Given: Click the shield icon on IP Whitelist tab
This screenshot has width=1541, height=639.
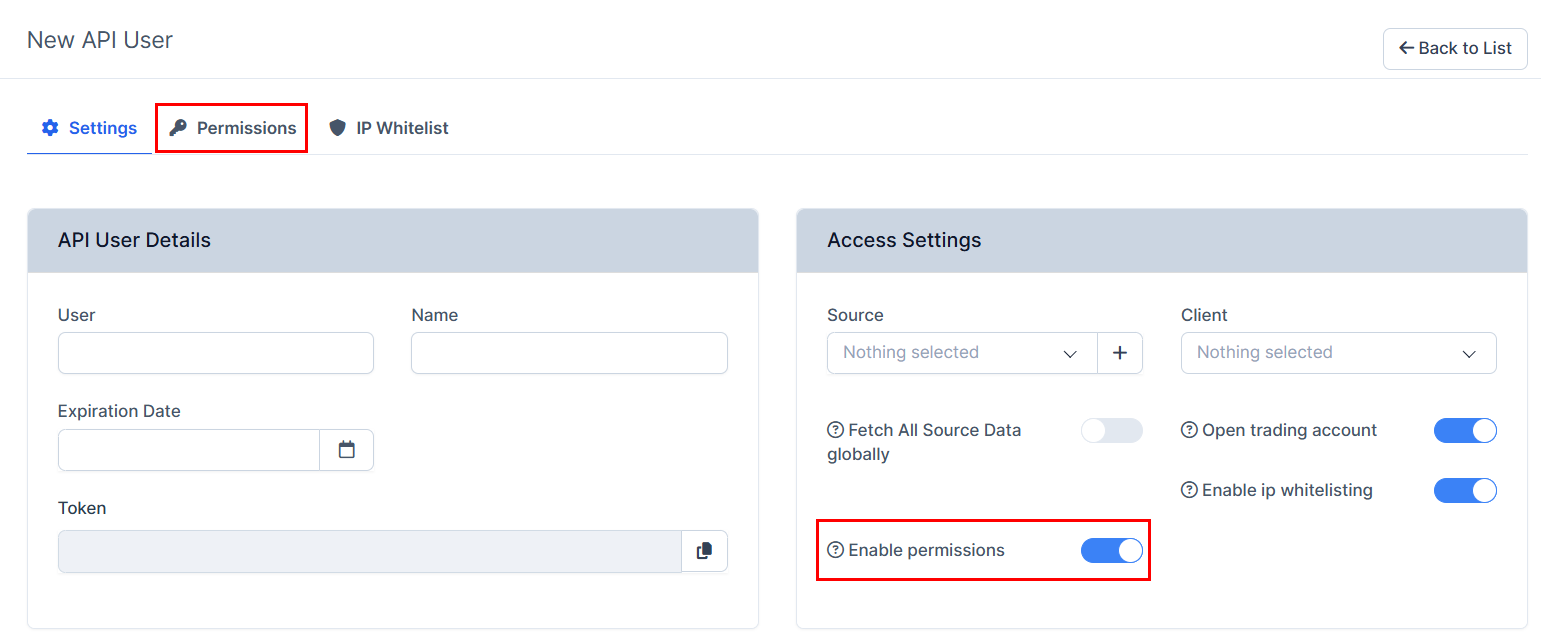Looking at the screenshot, I should coord(337,128).
